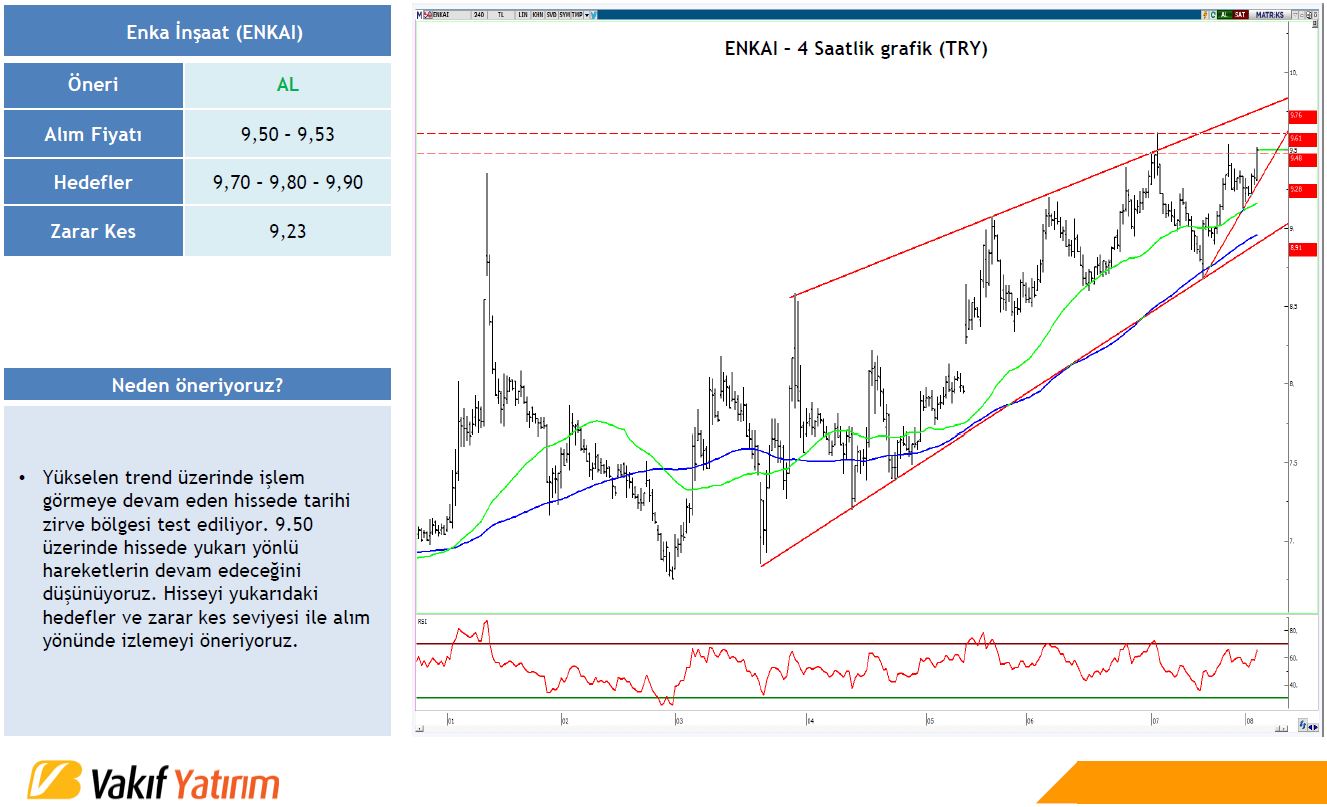Open the dropdown arrow after TMP
The image size is (1327, 807).
(587, 15)
